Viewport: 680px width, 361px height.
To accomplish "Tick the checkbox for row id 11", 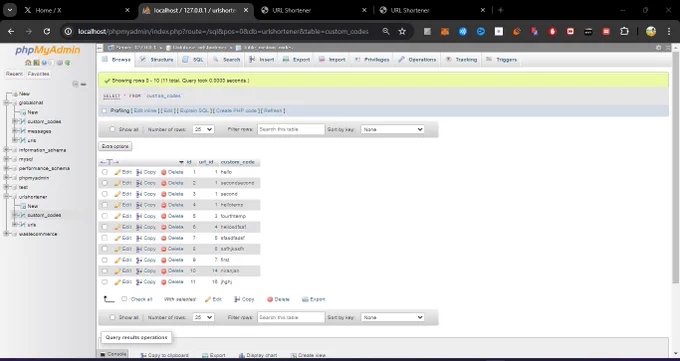I will click(x=105, y=282).
